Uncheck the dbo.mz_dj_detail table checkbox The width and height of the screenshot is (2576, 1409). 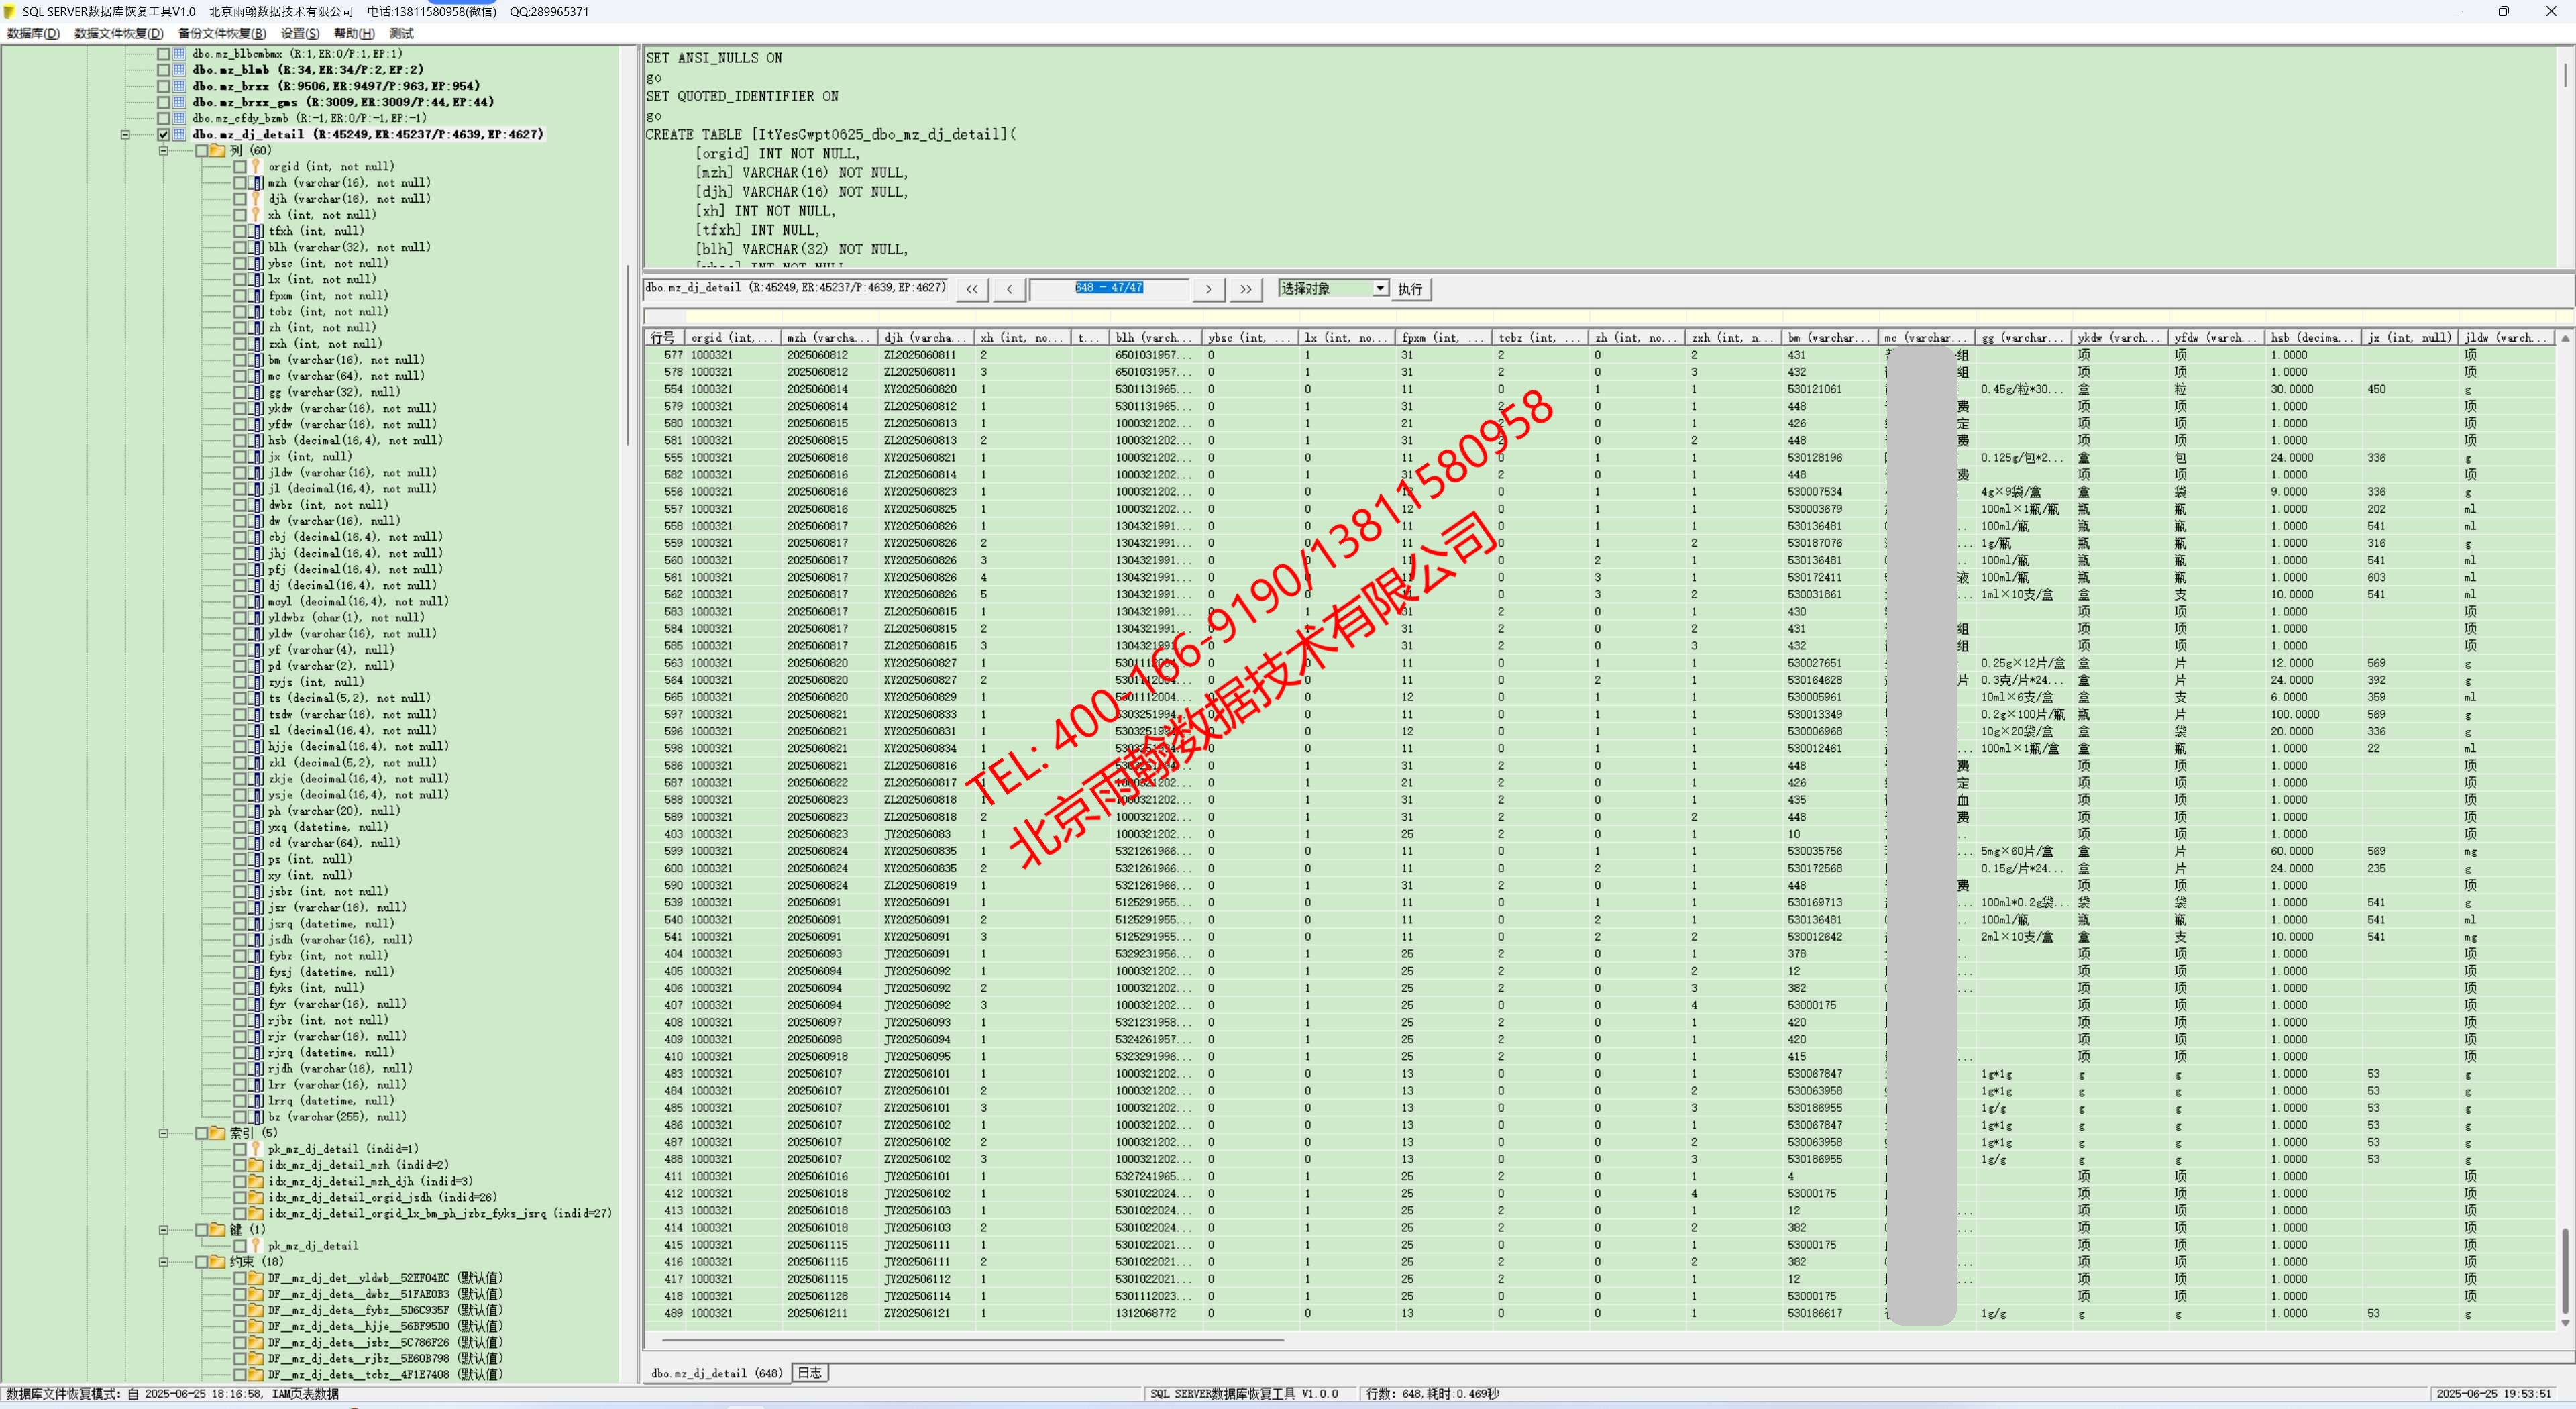163,134
